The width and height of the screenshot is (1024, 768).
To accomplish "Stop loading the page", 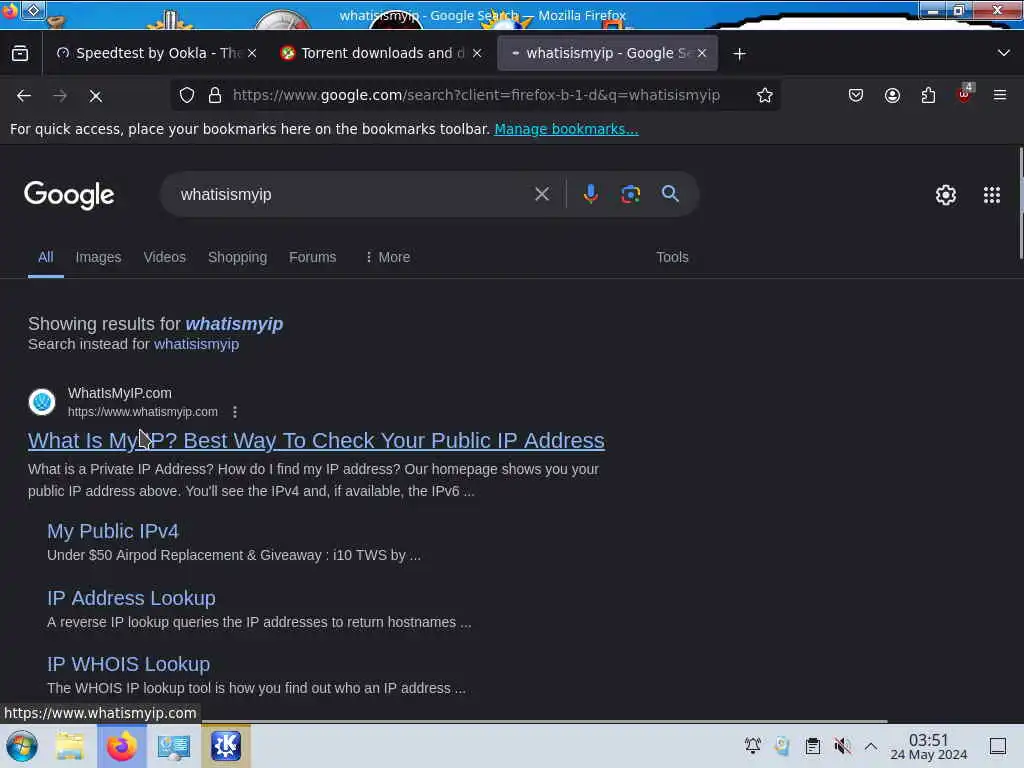I will tap(95, 96).
